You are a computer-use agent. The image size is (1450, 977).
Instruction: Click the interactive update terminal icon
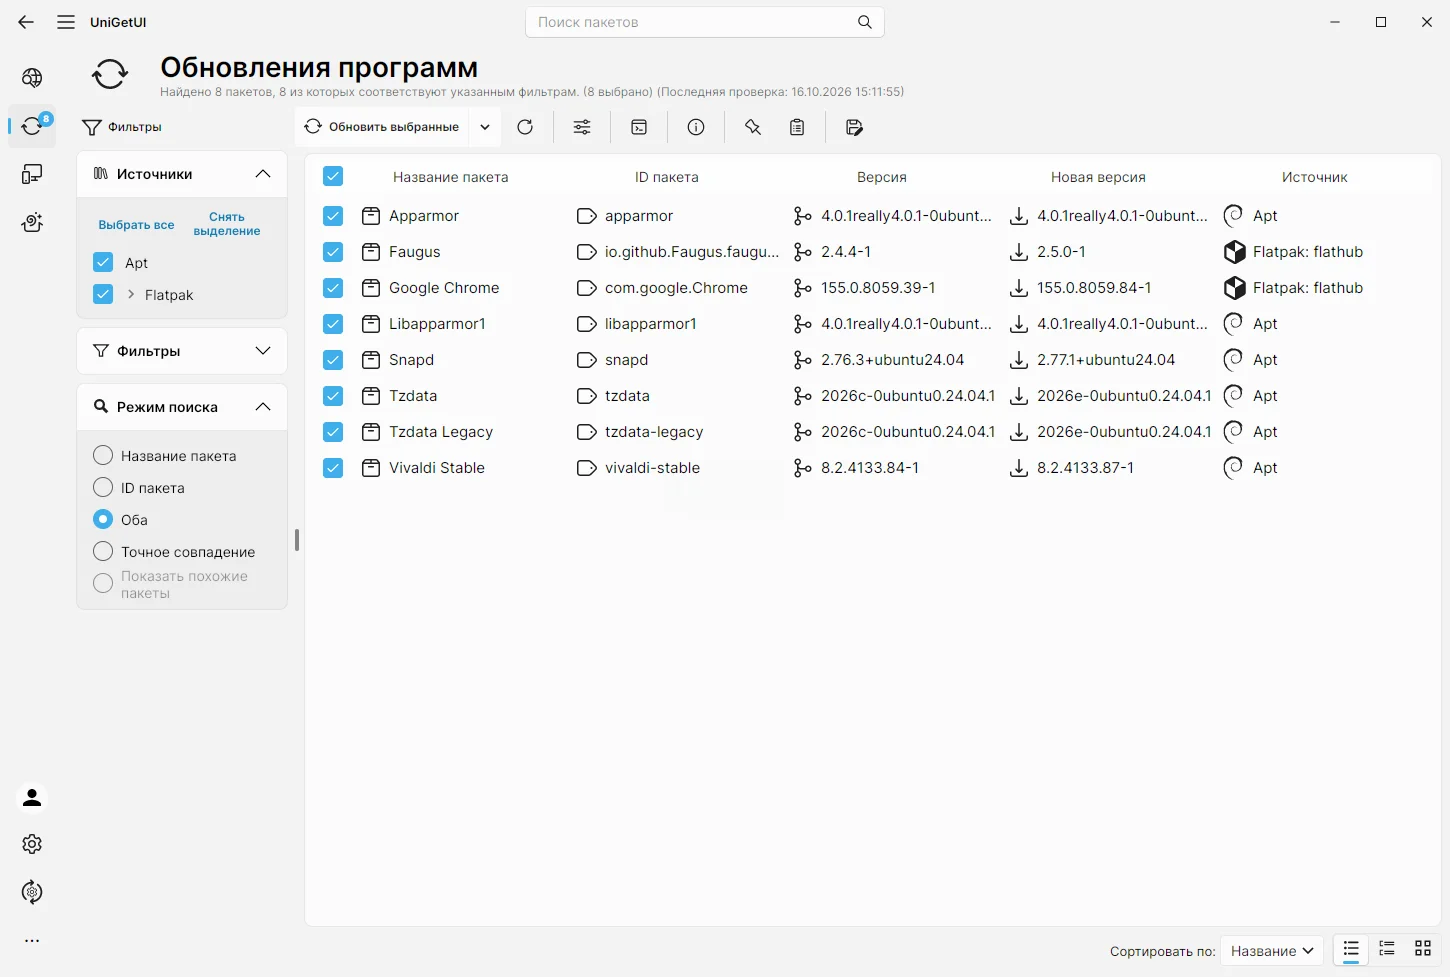click(639, 127)
